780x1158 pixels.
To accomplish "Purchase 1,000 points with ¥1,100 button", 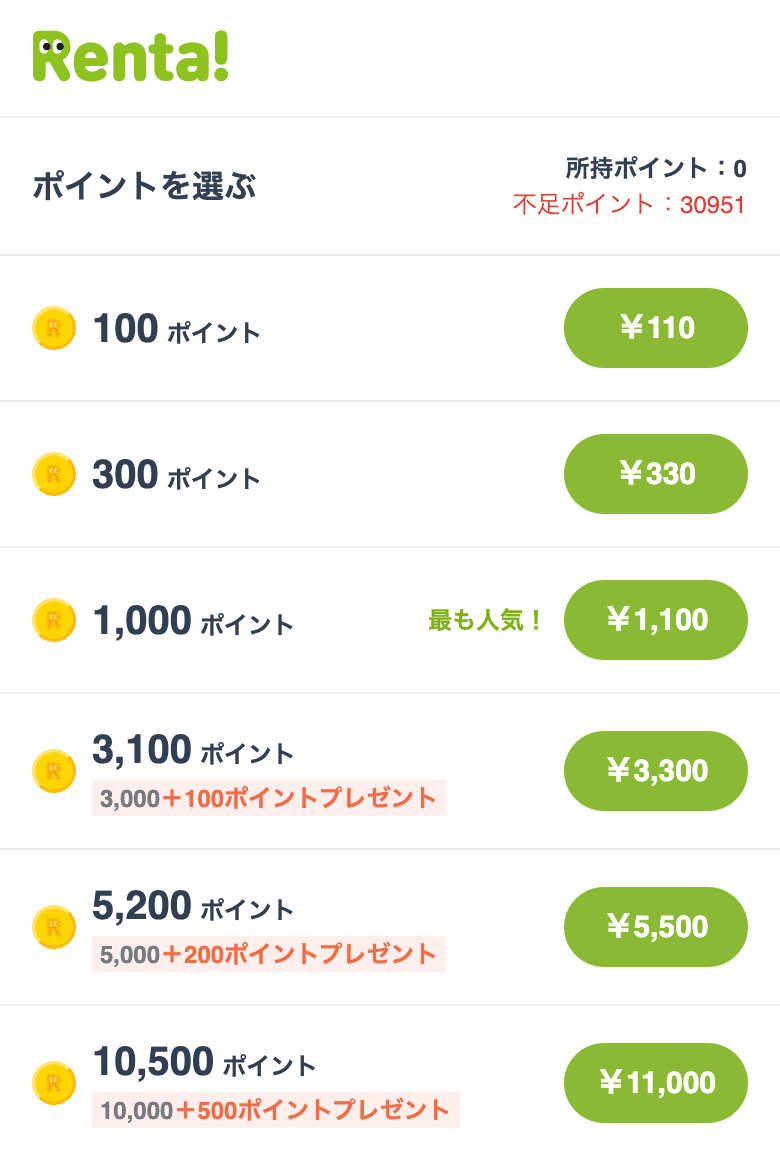I will click(x=656, y=620).
